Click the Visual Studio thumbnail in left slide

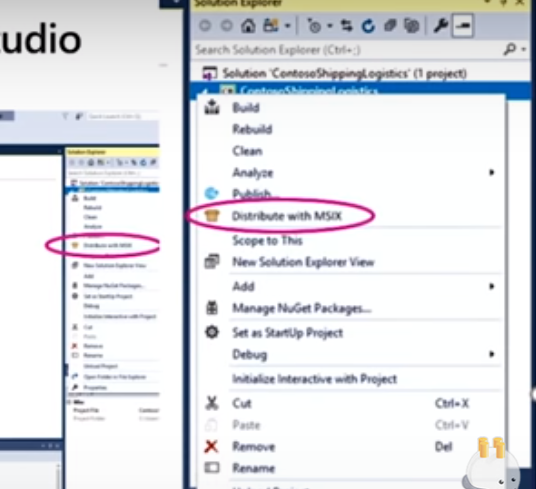(79, 299)
